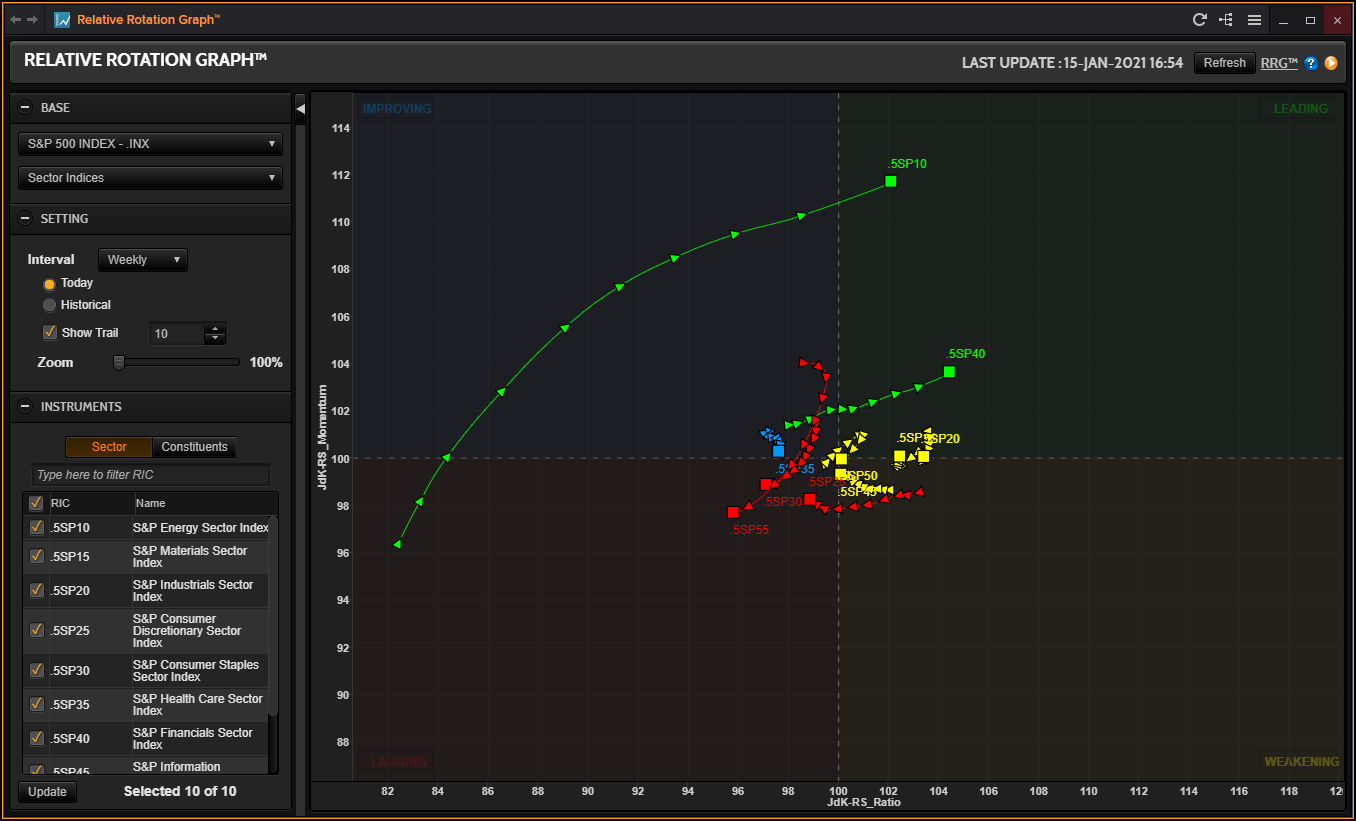Select the green .5SP40 square marker
Screen dimensions: 1356x821
tap(949, 372)
